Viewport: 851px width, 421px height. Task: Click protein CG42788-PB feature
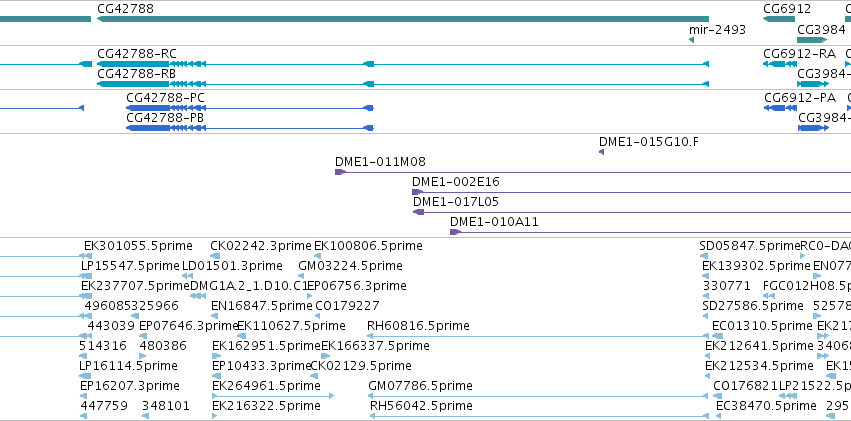click(250, 128)
